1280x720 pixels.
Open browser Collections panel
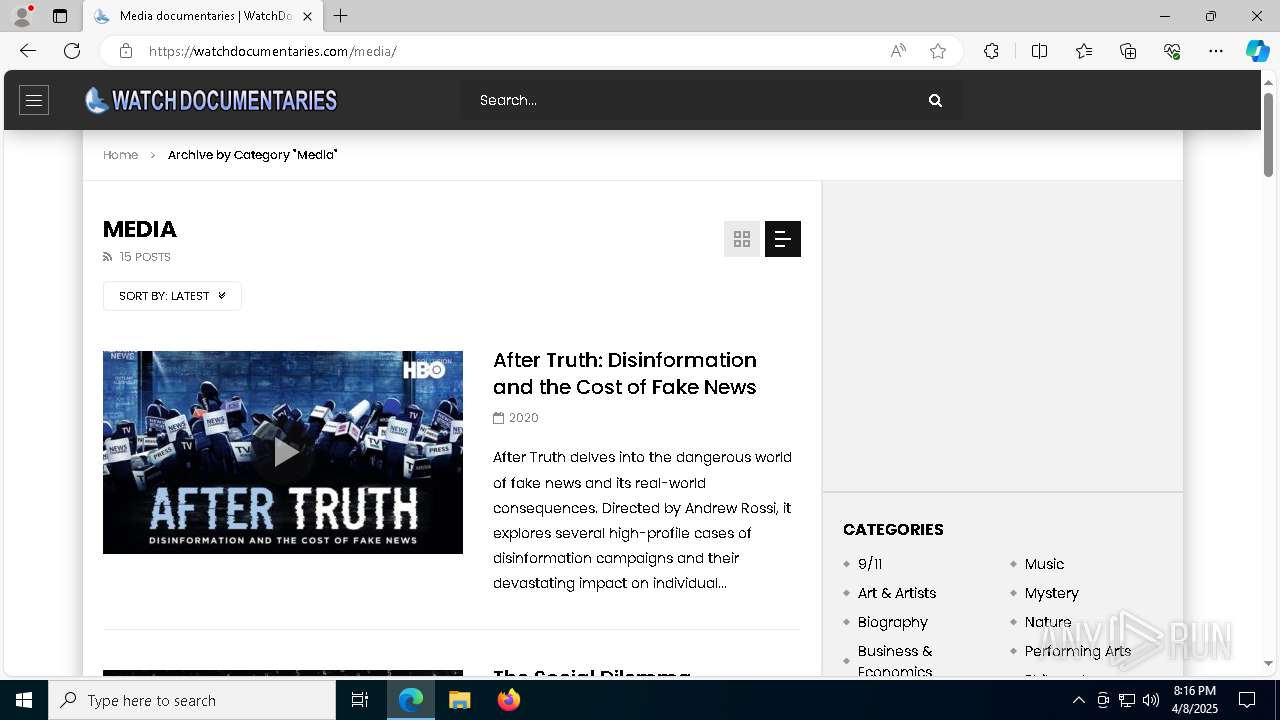click(1128, 51)
